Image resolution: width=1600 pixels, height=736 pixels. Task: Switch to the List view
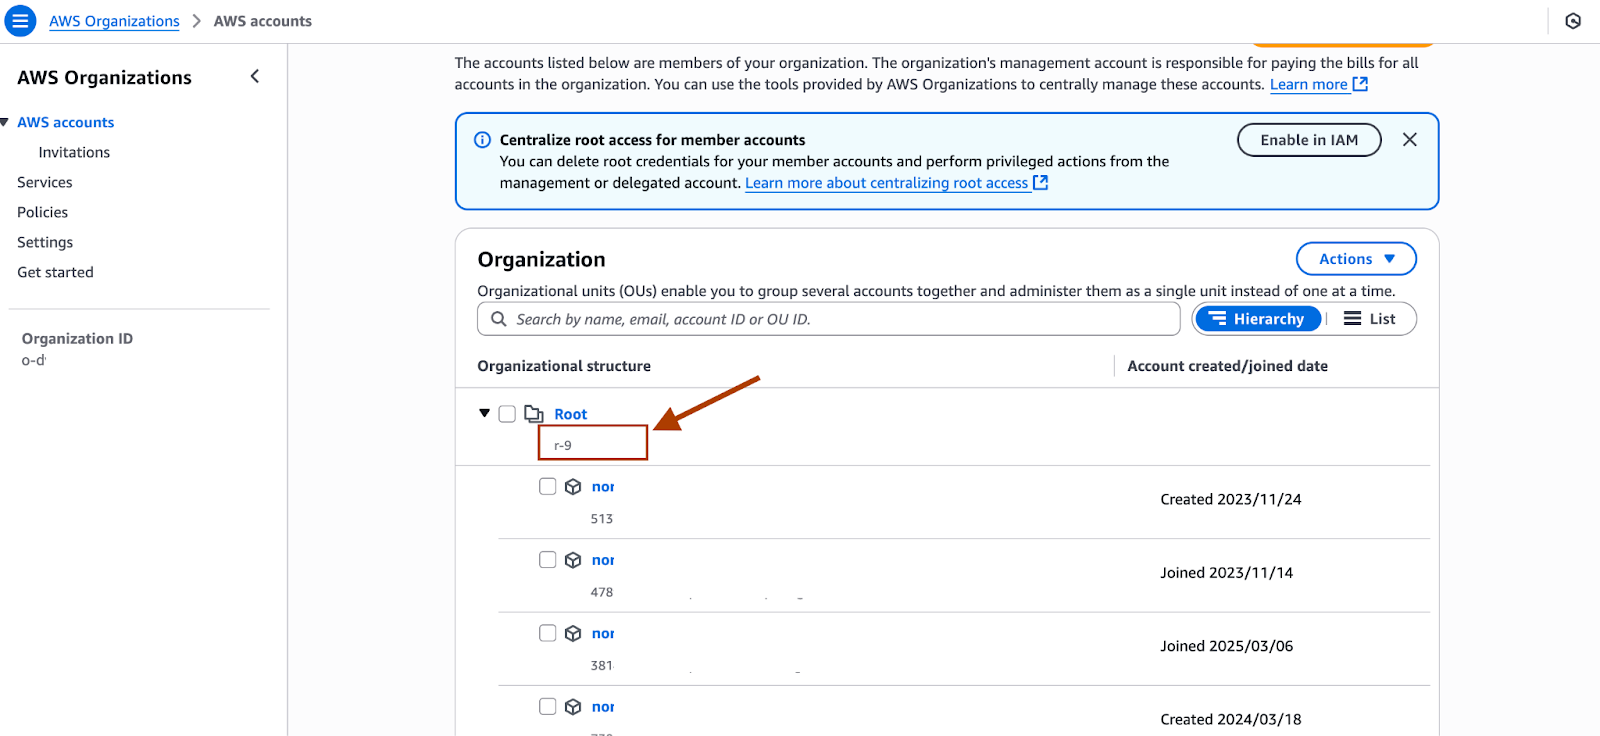tap(1370, 319)
